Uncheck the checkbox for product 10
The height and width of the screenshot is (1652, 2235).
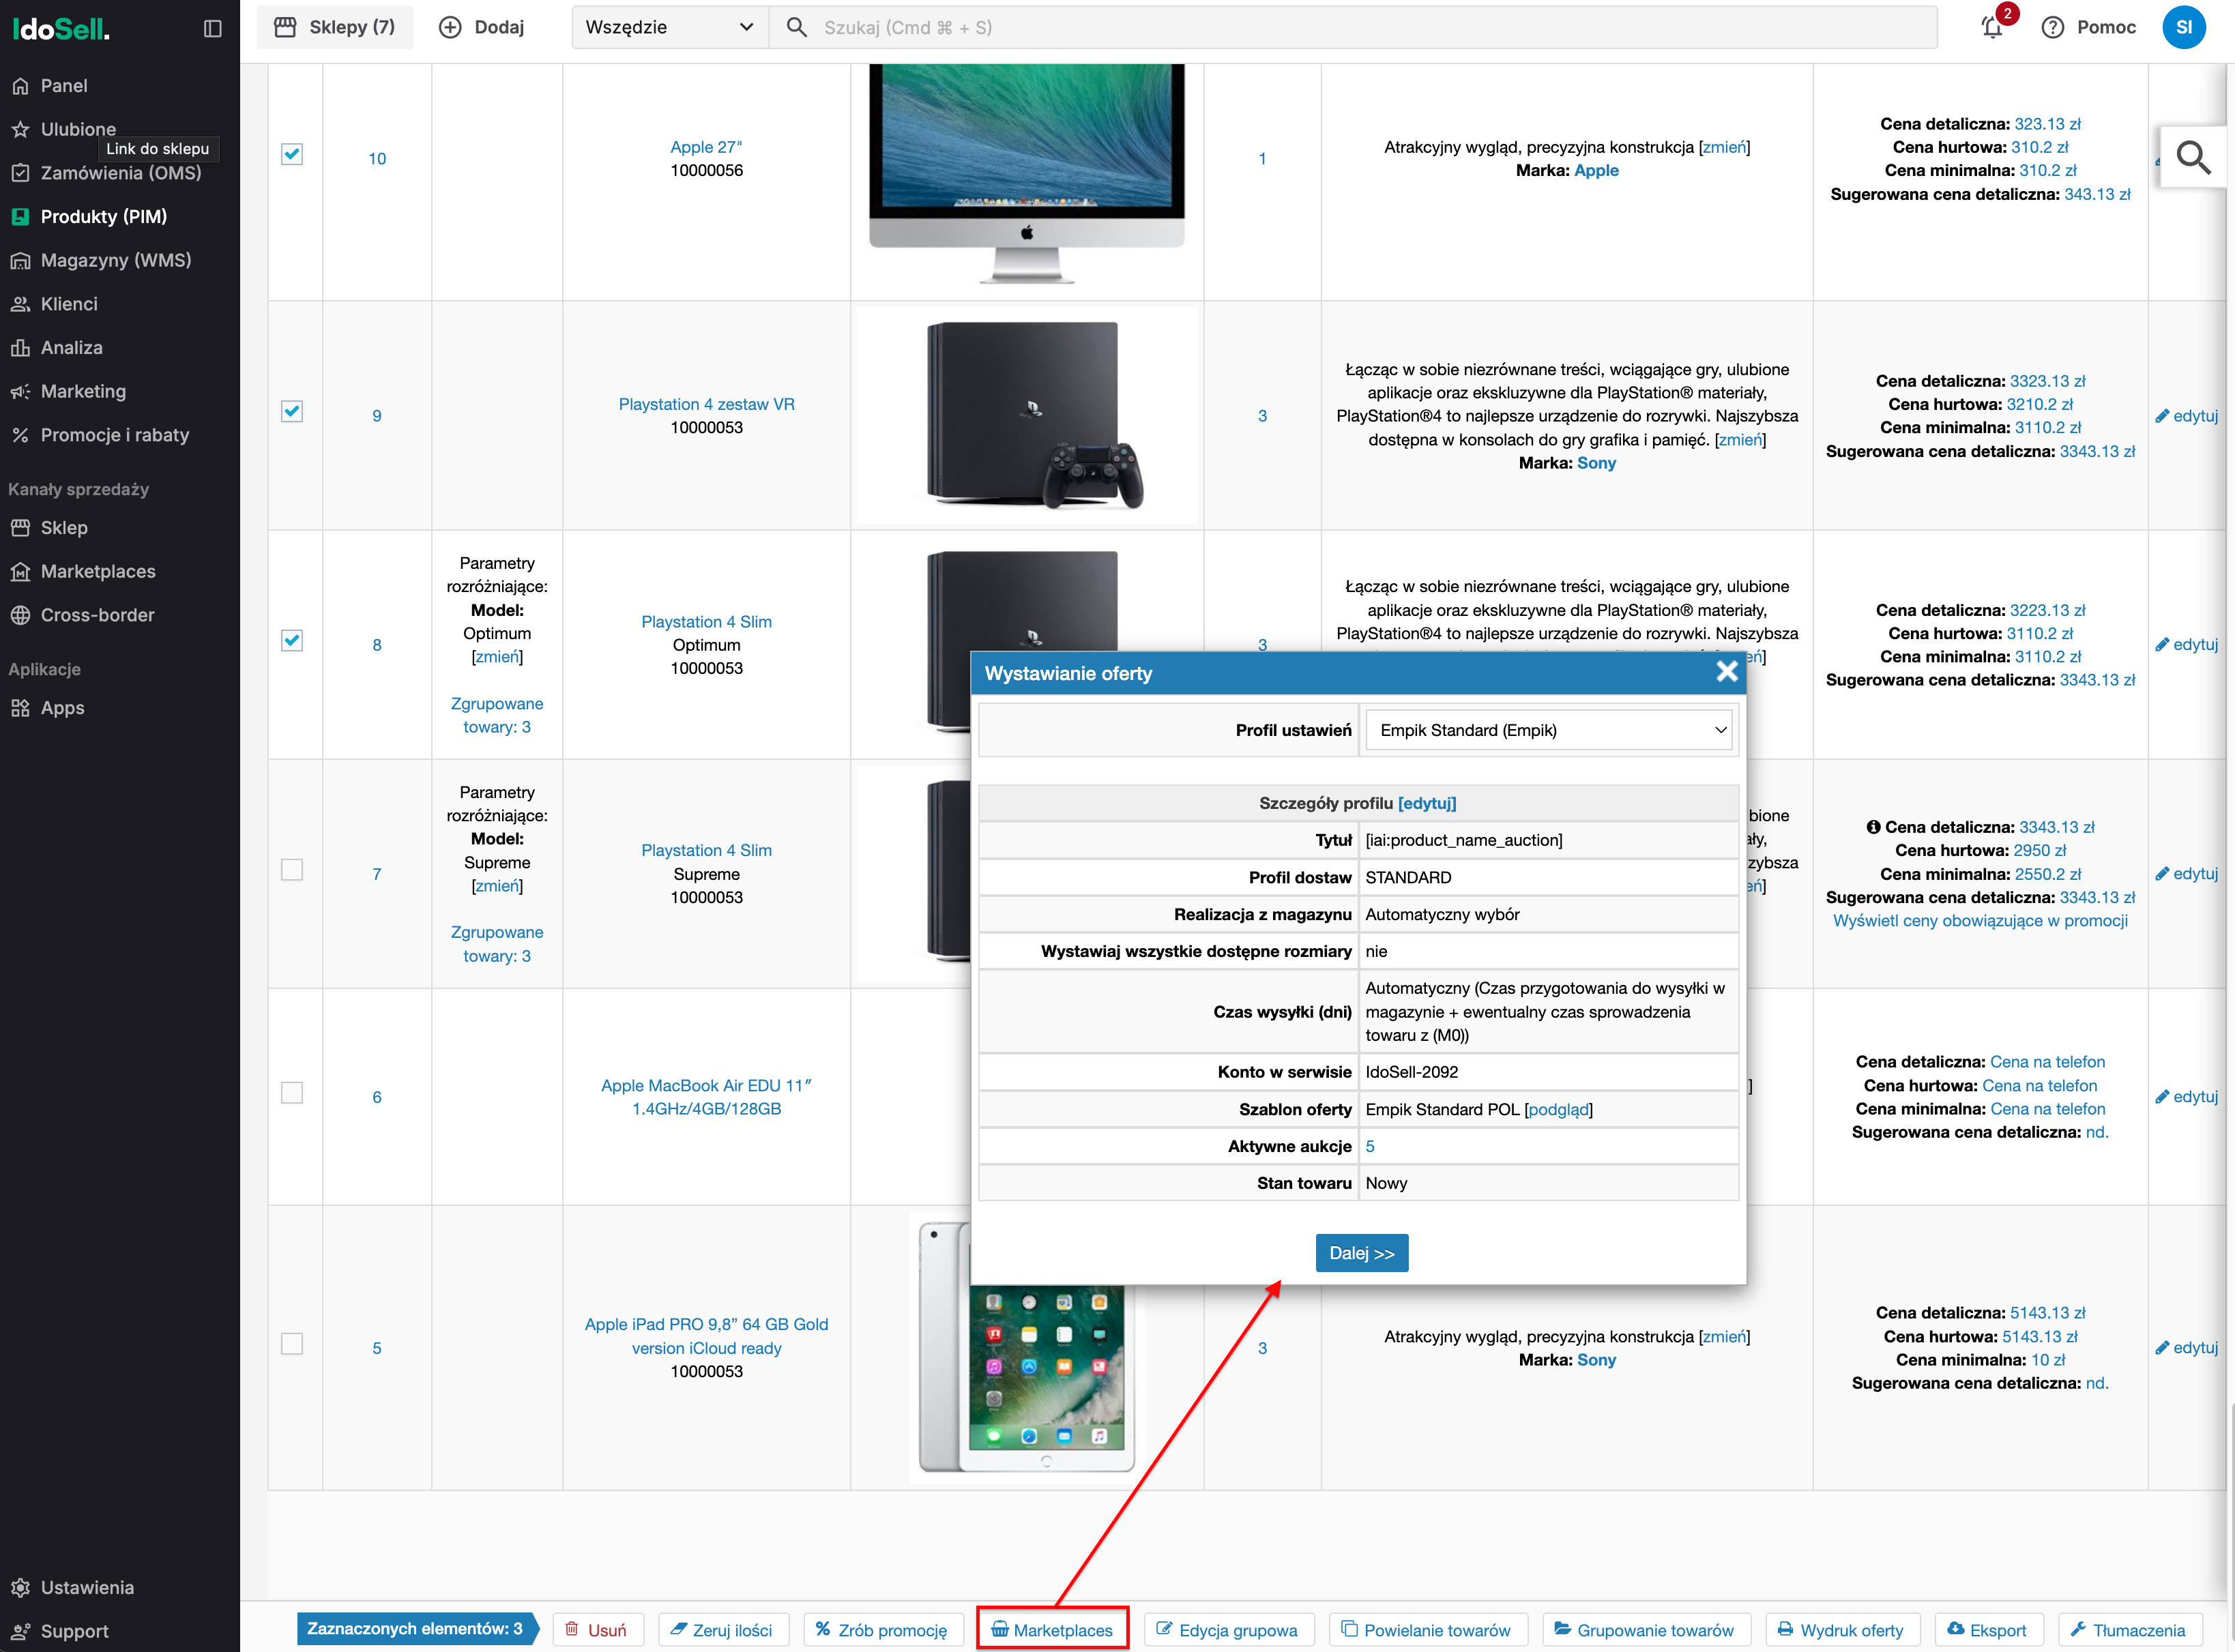[292, 155]
